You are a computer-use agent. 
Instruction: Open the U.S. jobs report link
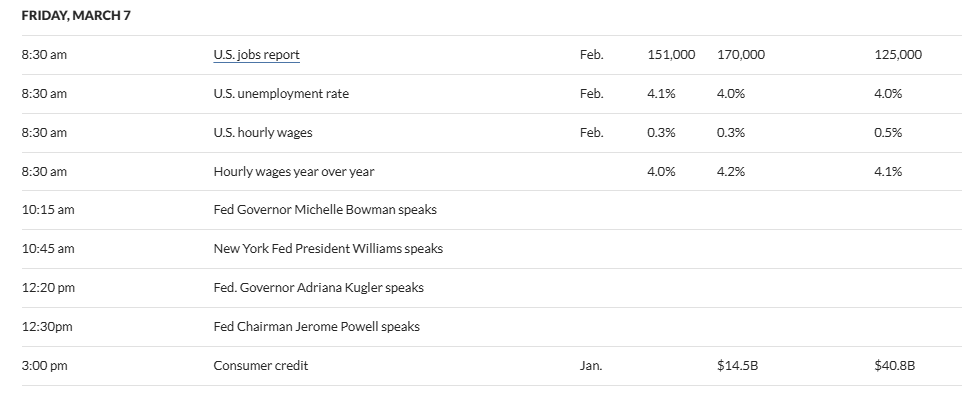coord(257,55)
